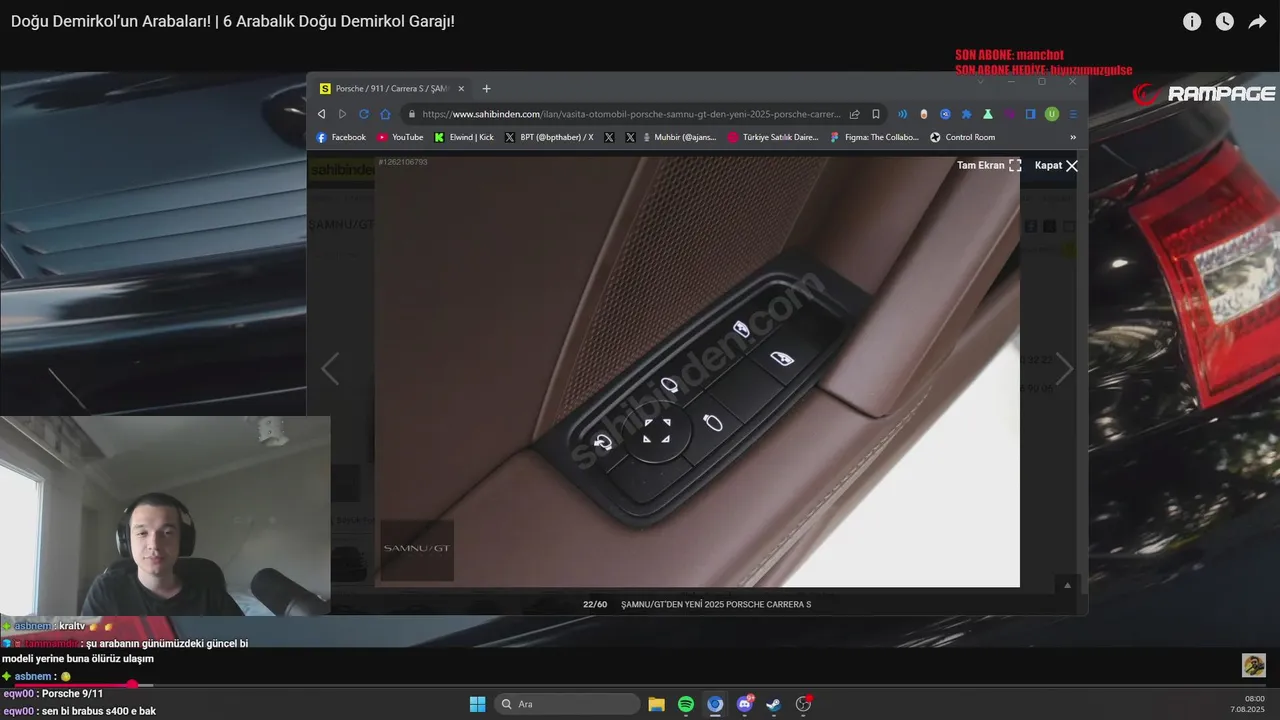This screenshot has width=1280, height=720.
Task: Click the 22/60 photo counter
Action: 595,604
